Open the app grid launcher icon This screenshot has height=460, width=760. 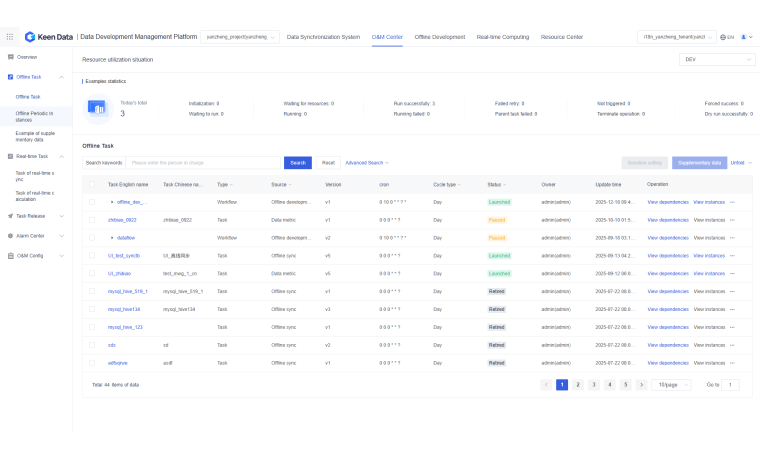pos(10,37)
